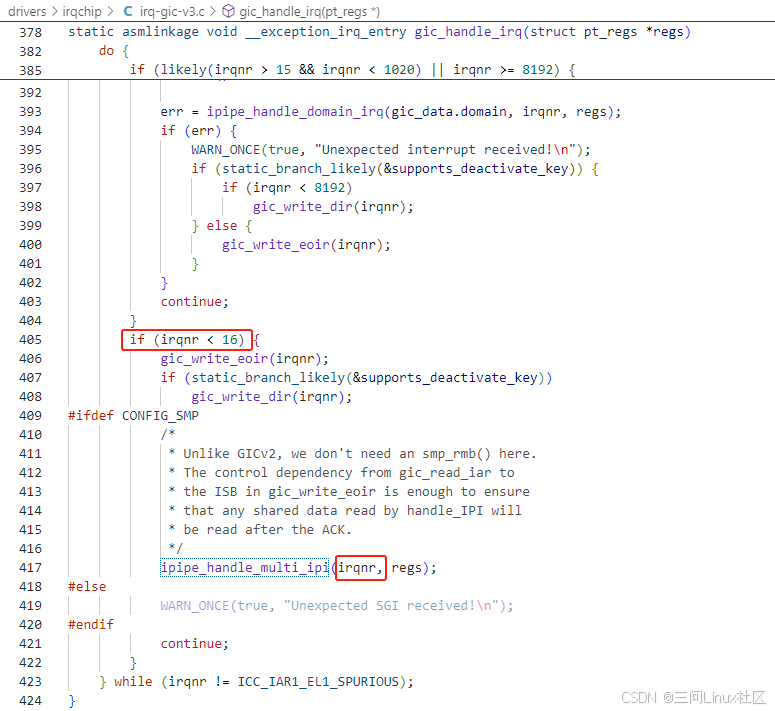Open the gic_handle_irq(pt_regs *) breadcrumb symbol

coord(309,11)
